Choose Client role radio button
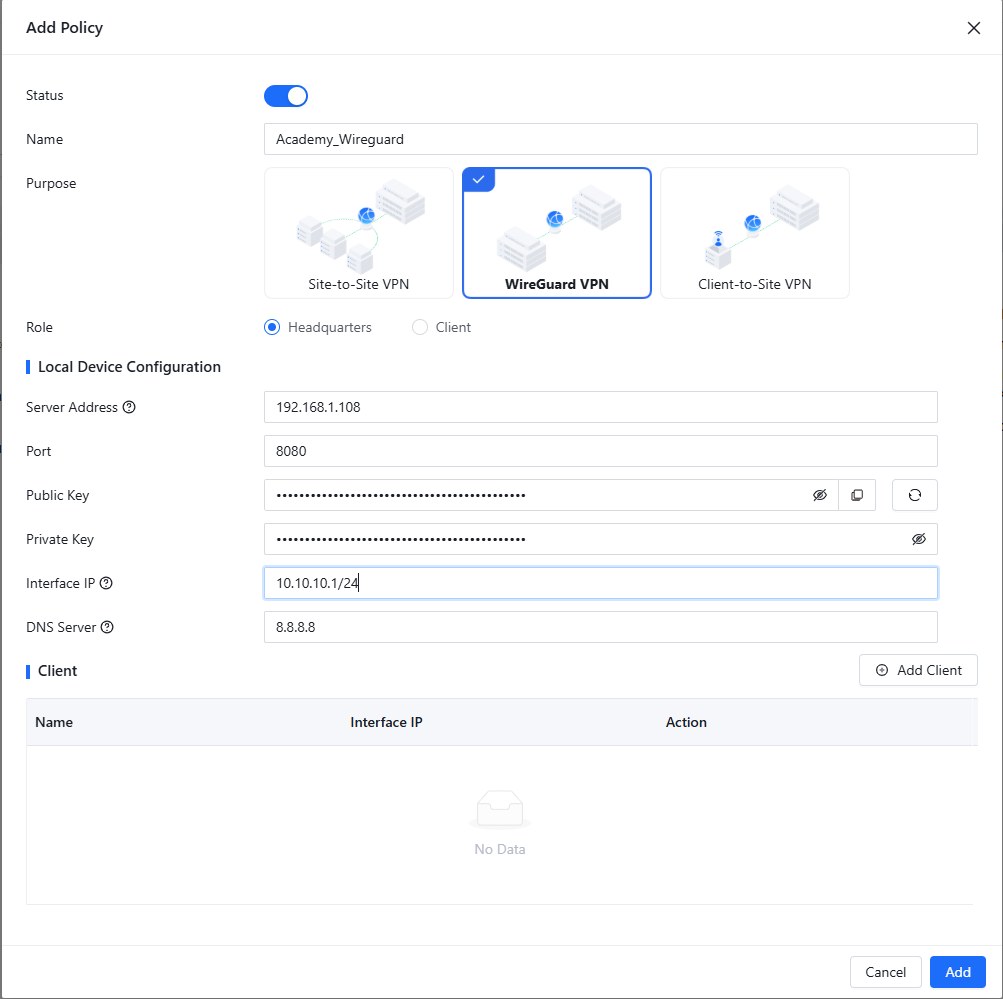1003x999 pixels. [x=420, y=327]
